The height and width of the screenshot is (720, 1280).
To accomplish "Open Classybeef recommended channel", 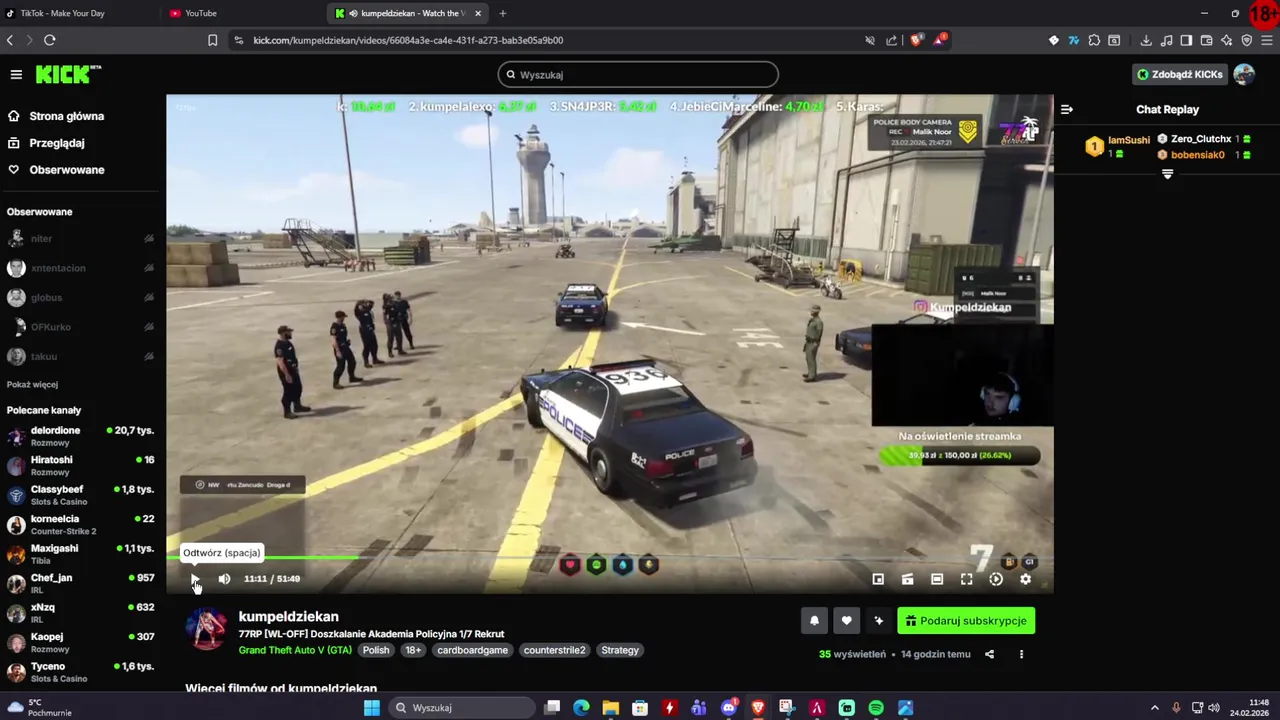I will point(80,495).
